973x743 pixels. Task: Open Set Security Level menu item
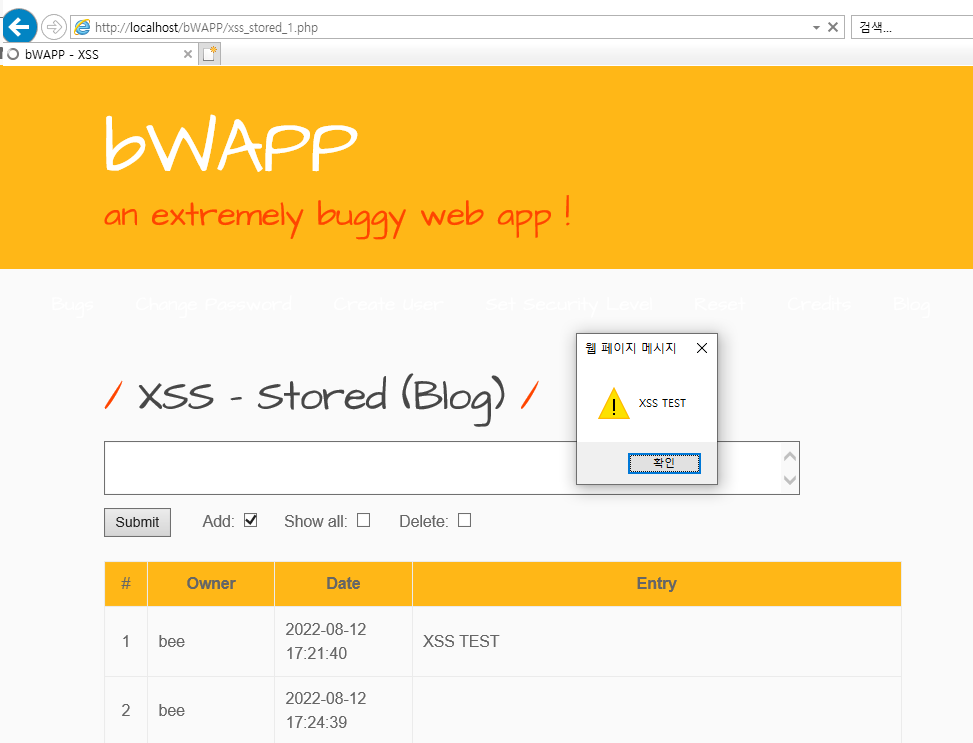click(569, 305)
